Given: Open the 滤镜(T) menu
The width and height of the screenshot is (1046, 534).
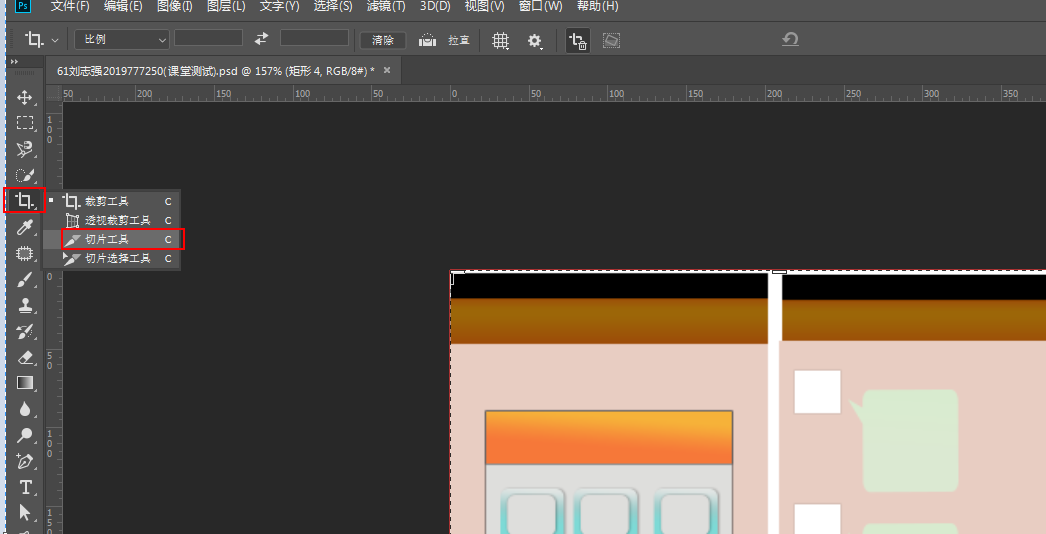Looking at the screenshot, I should point(386,7).
